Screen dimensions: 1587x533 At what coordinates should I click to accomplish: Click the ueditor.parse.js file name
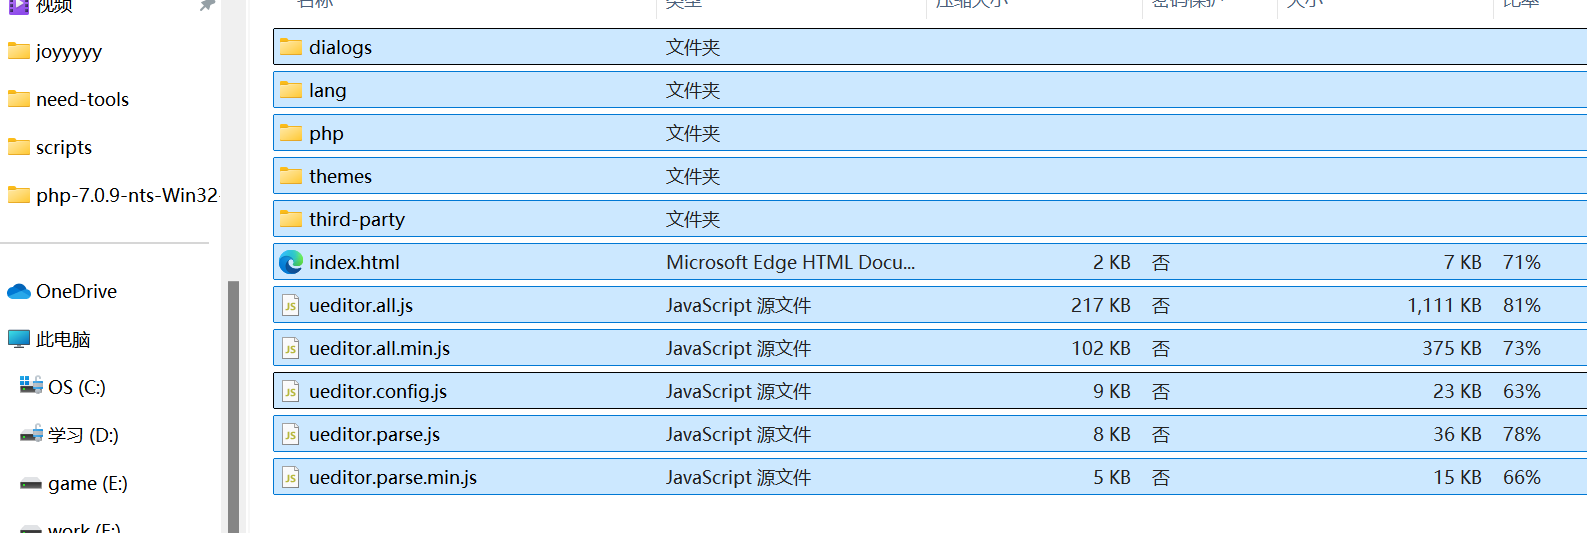pos(374,434)
